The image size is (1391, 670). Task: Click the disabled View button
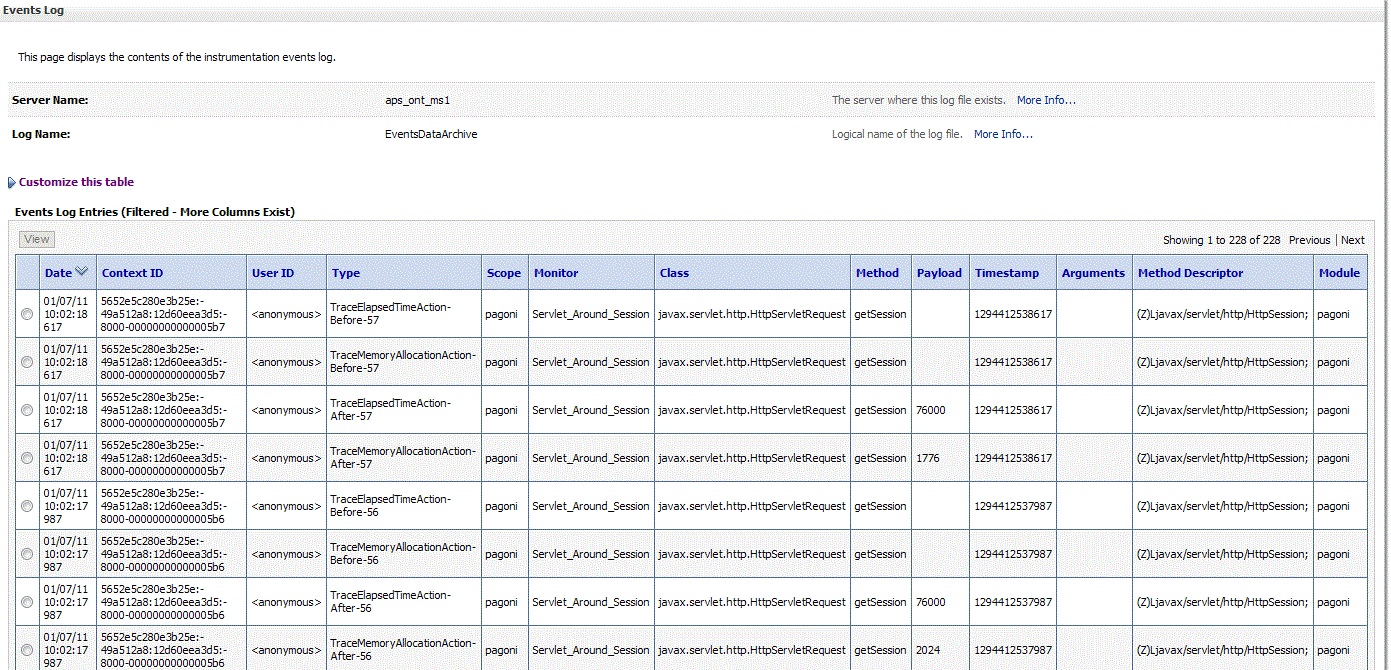click(37, 239)
